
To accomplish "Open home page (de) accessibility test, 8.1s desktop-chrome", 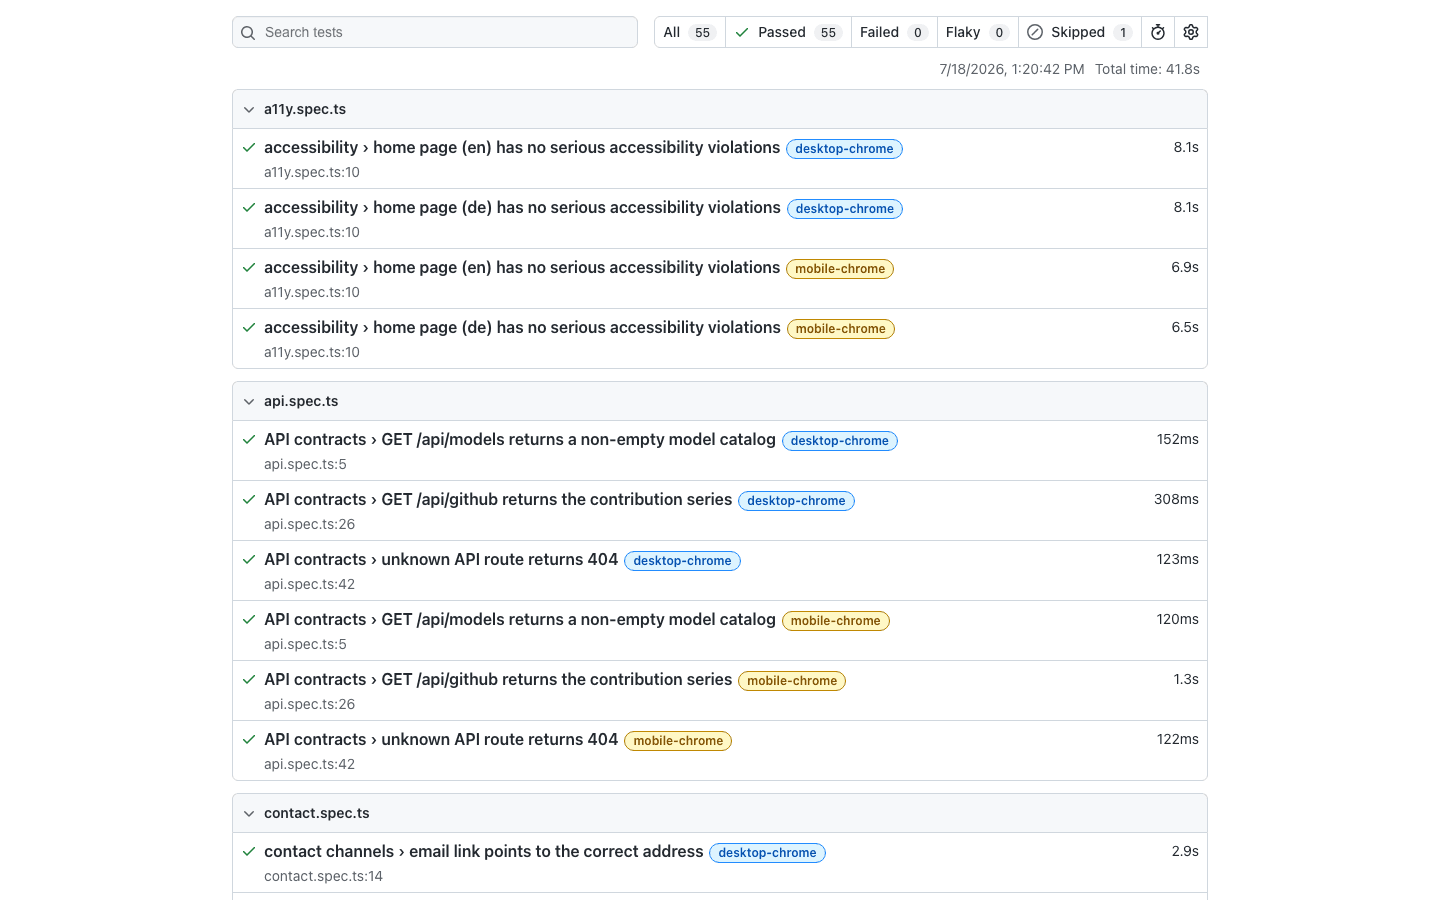I will (x=522, y=207).
